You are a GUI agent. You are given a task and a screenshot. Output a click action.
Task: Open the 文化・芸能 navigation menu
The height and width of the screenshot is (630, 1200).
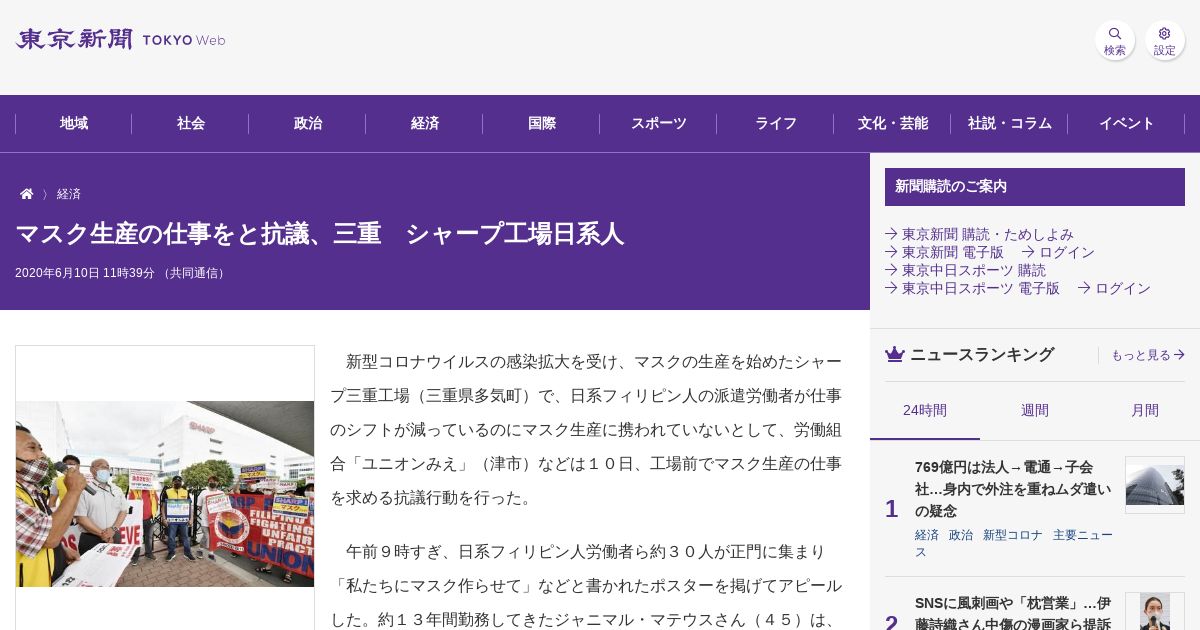tap(893, 123)
